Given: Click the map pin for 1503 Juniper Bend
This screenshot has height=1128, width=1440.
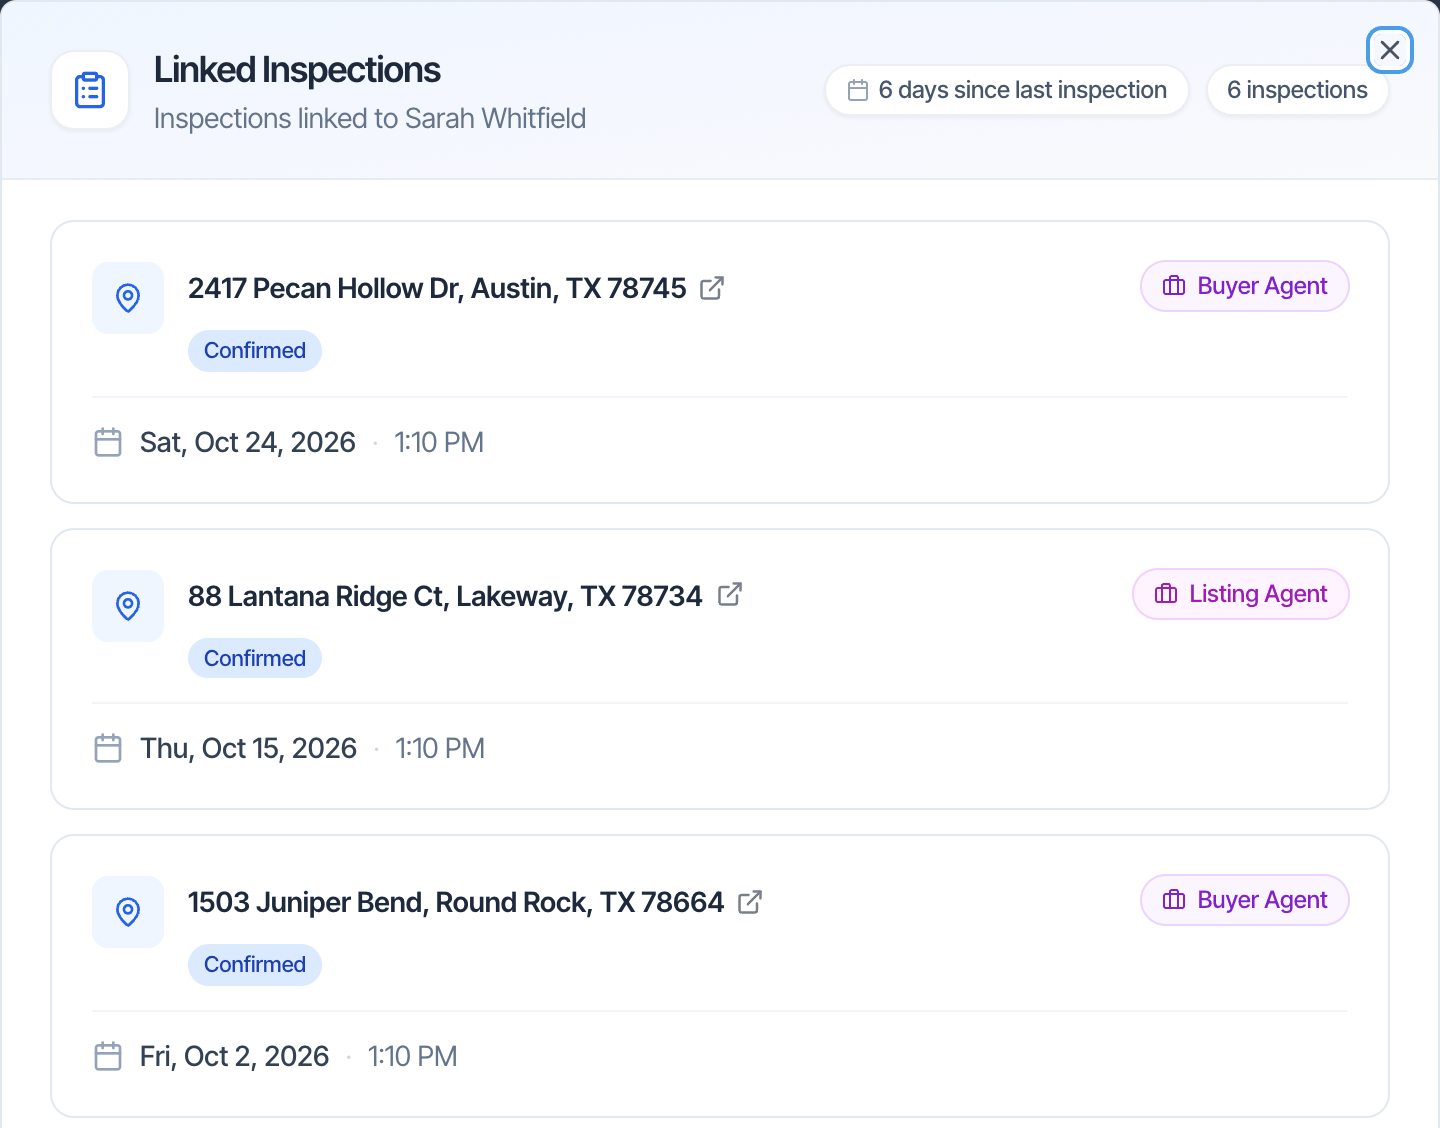Looking at the screenshot, I should tap(128, 912).
